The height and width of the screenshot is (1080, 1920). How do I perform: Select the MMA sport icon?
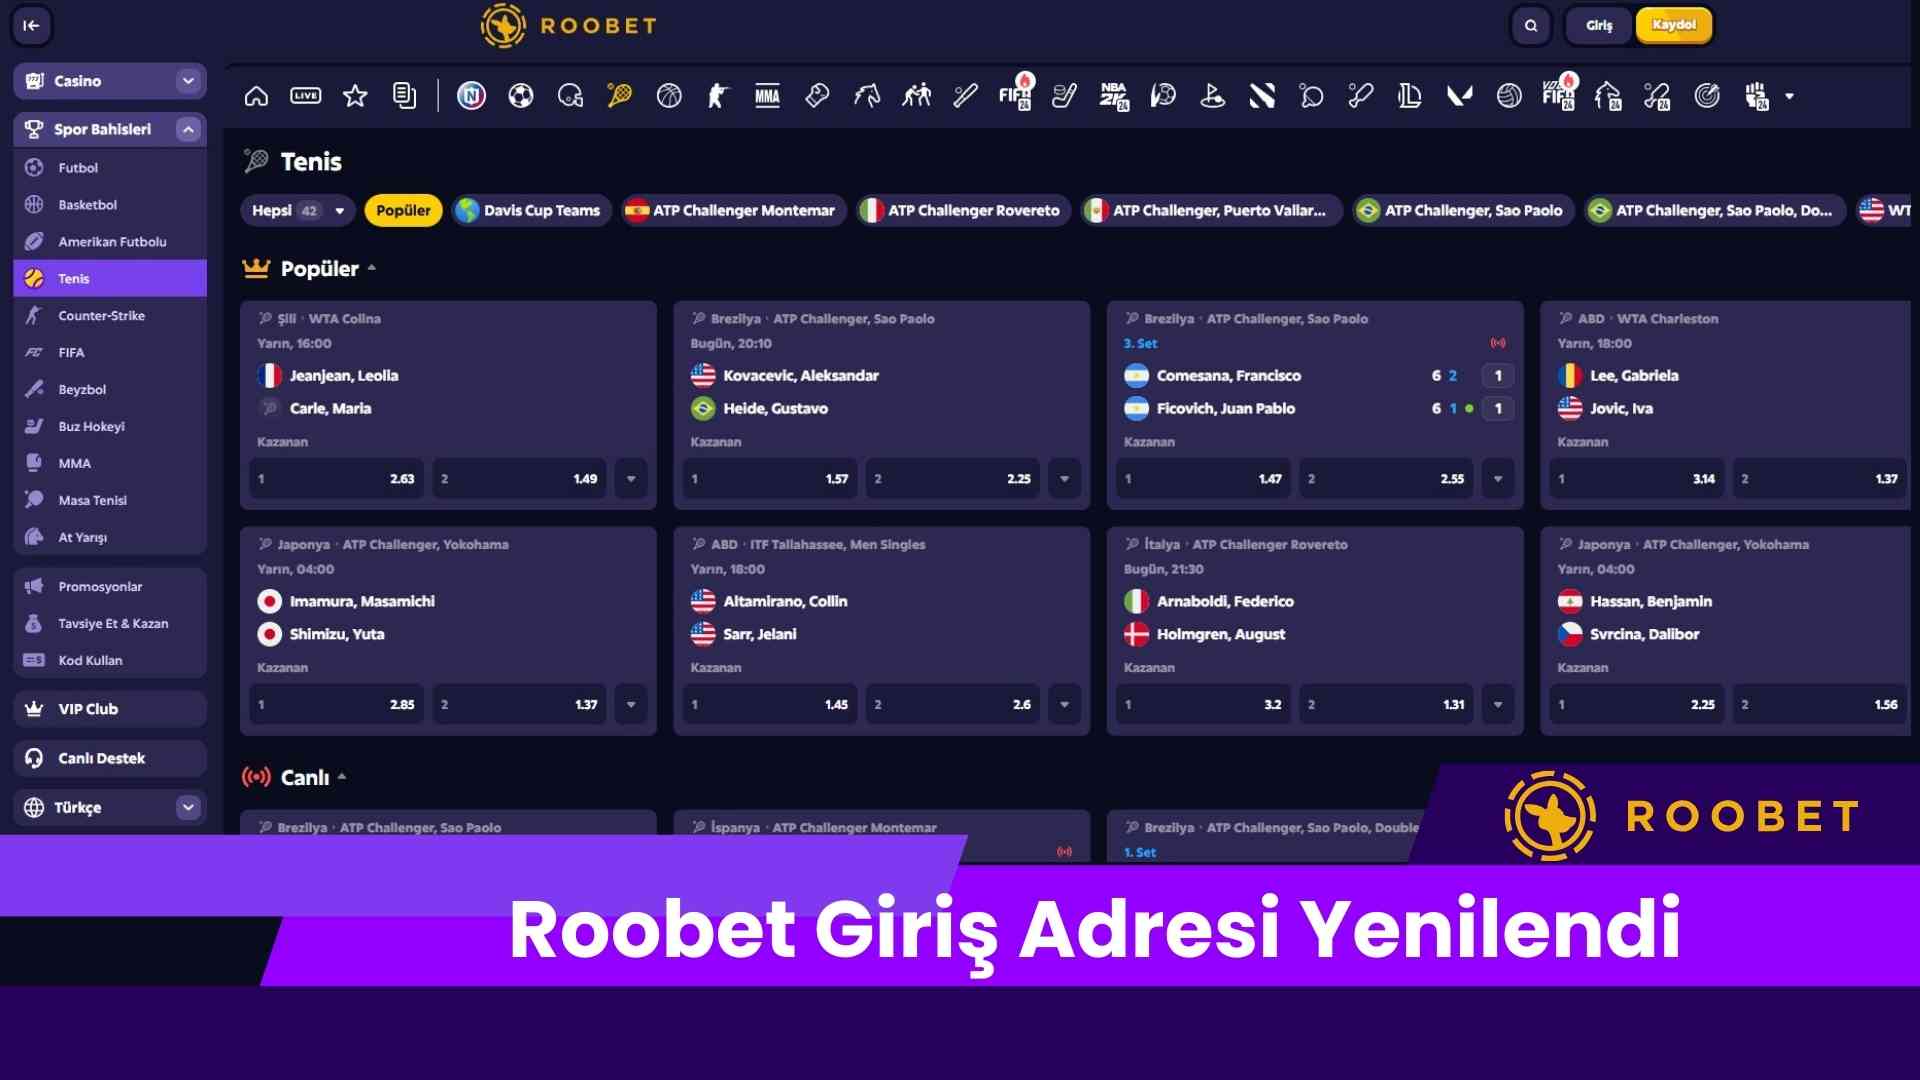tap(767, 96)
